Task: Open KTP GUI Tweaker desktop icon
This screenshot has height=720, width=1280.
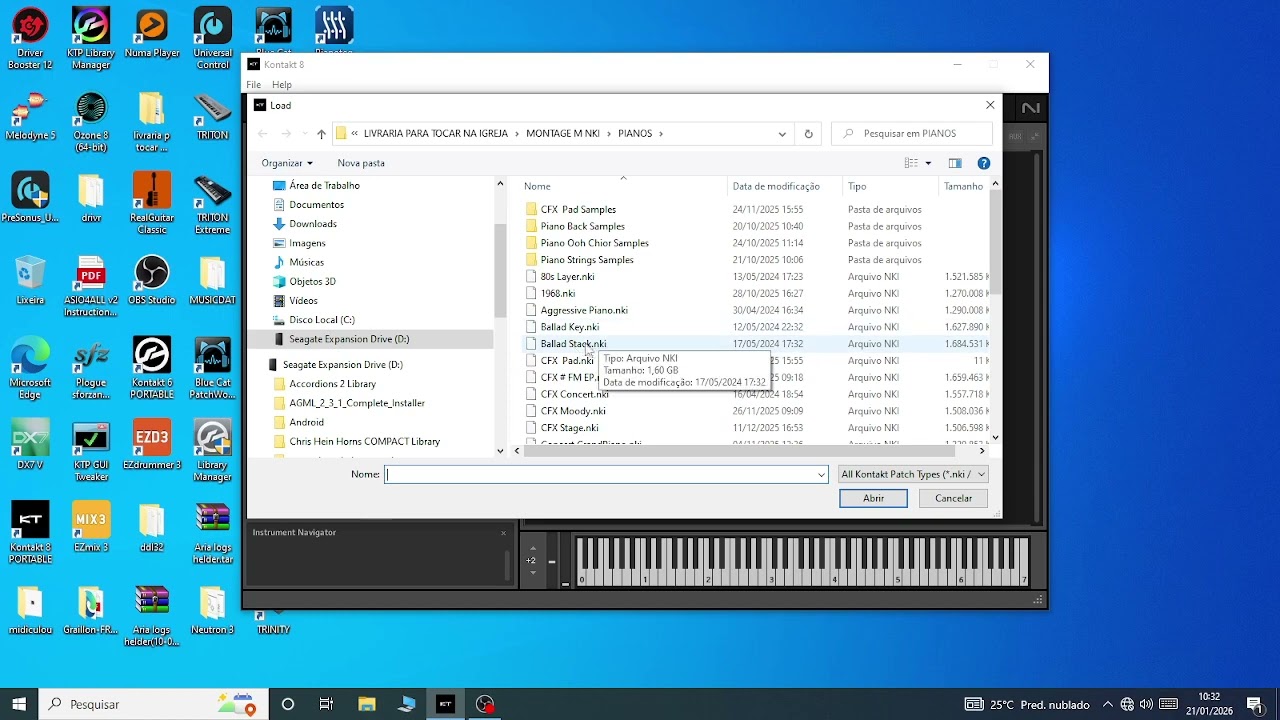Action: (x=91, y=451)
